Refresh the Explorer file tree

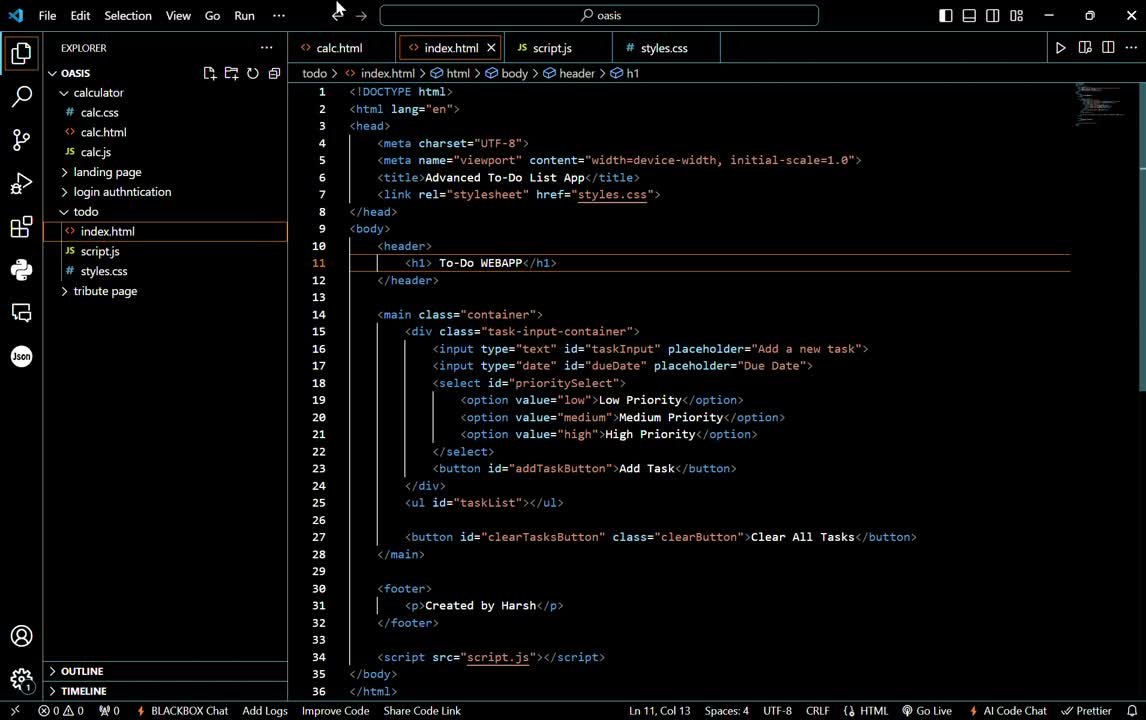253,73
